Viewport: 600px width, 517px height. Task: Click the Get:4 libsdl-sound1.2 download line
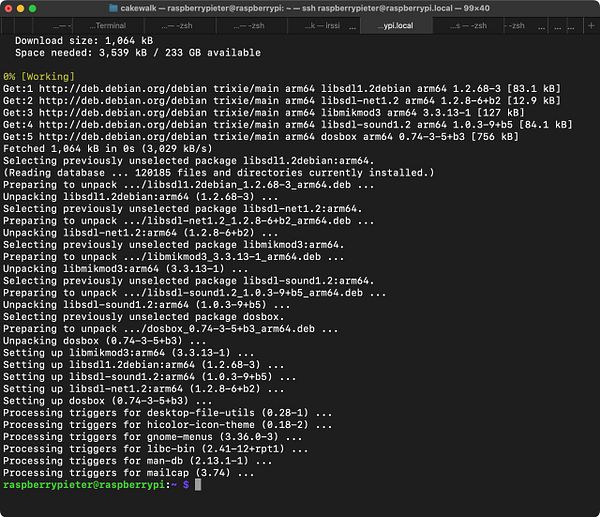[288, 124]
